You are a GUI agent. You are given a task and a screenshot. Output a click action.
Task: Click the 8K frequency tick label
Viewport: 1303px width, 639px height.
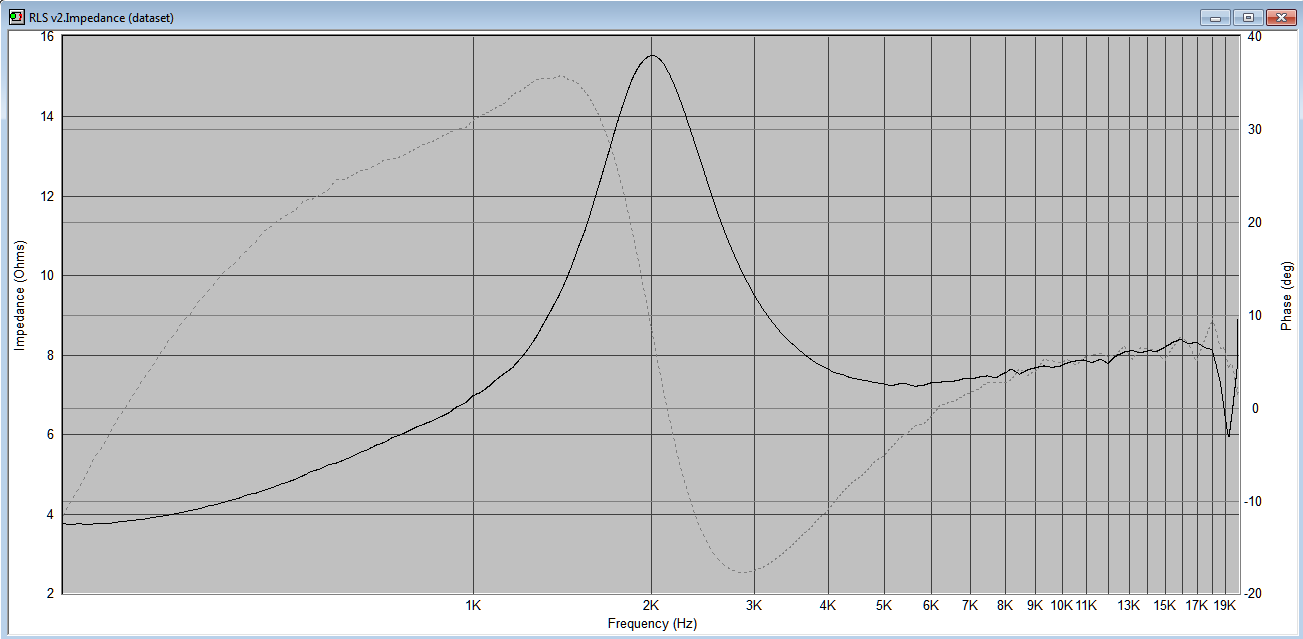(x=1004, y=605)
